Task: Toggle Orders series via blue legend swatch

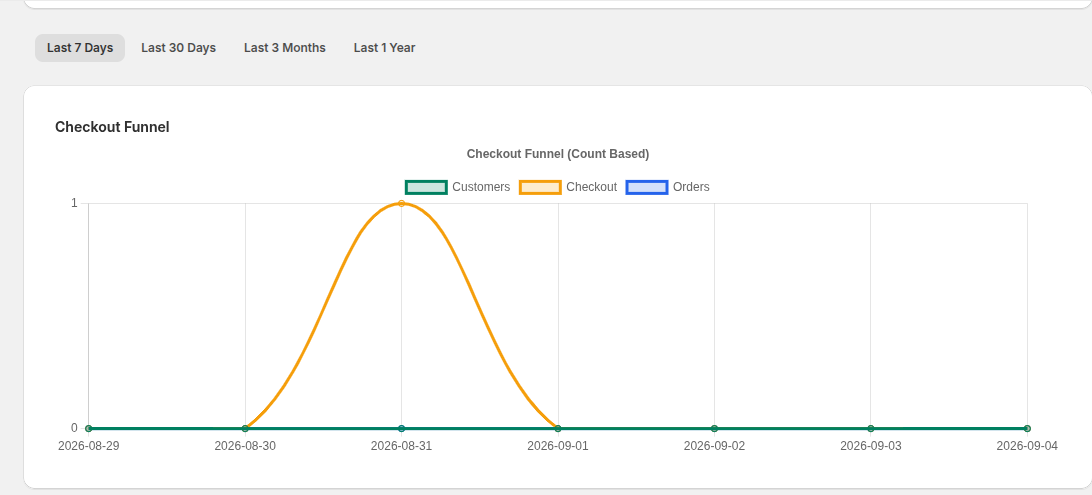Action: (x=647, y=187)
